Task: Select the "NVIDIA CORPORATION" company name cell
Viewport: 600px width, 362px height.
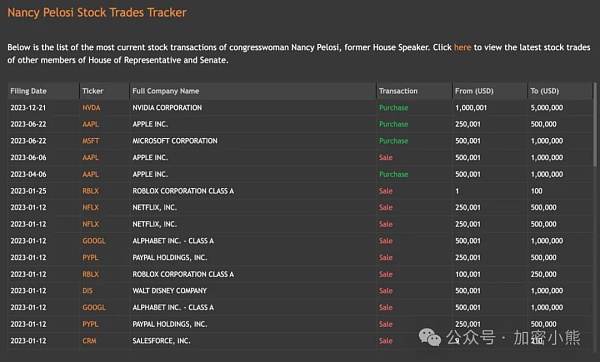Action: (167, 108)
